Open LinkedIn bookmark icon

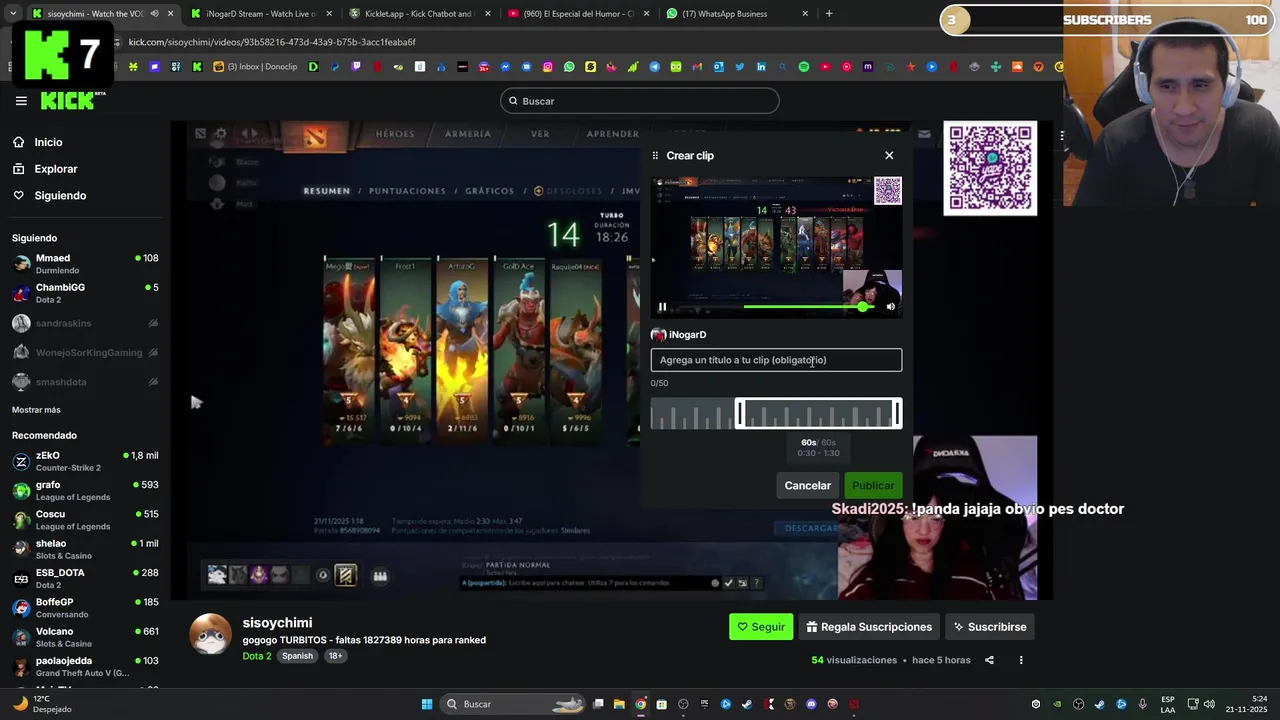[761, 67]
